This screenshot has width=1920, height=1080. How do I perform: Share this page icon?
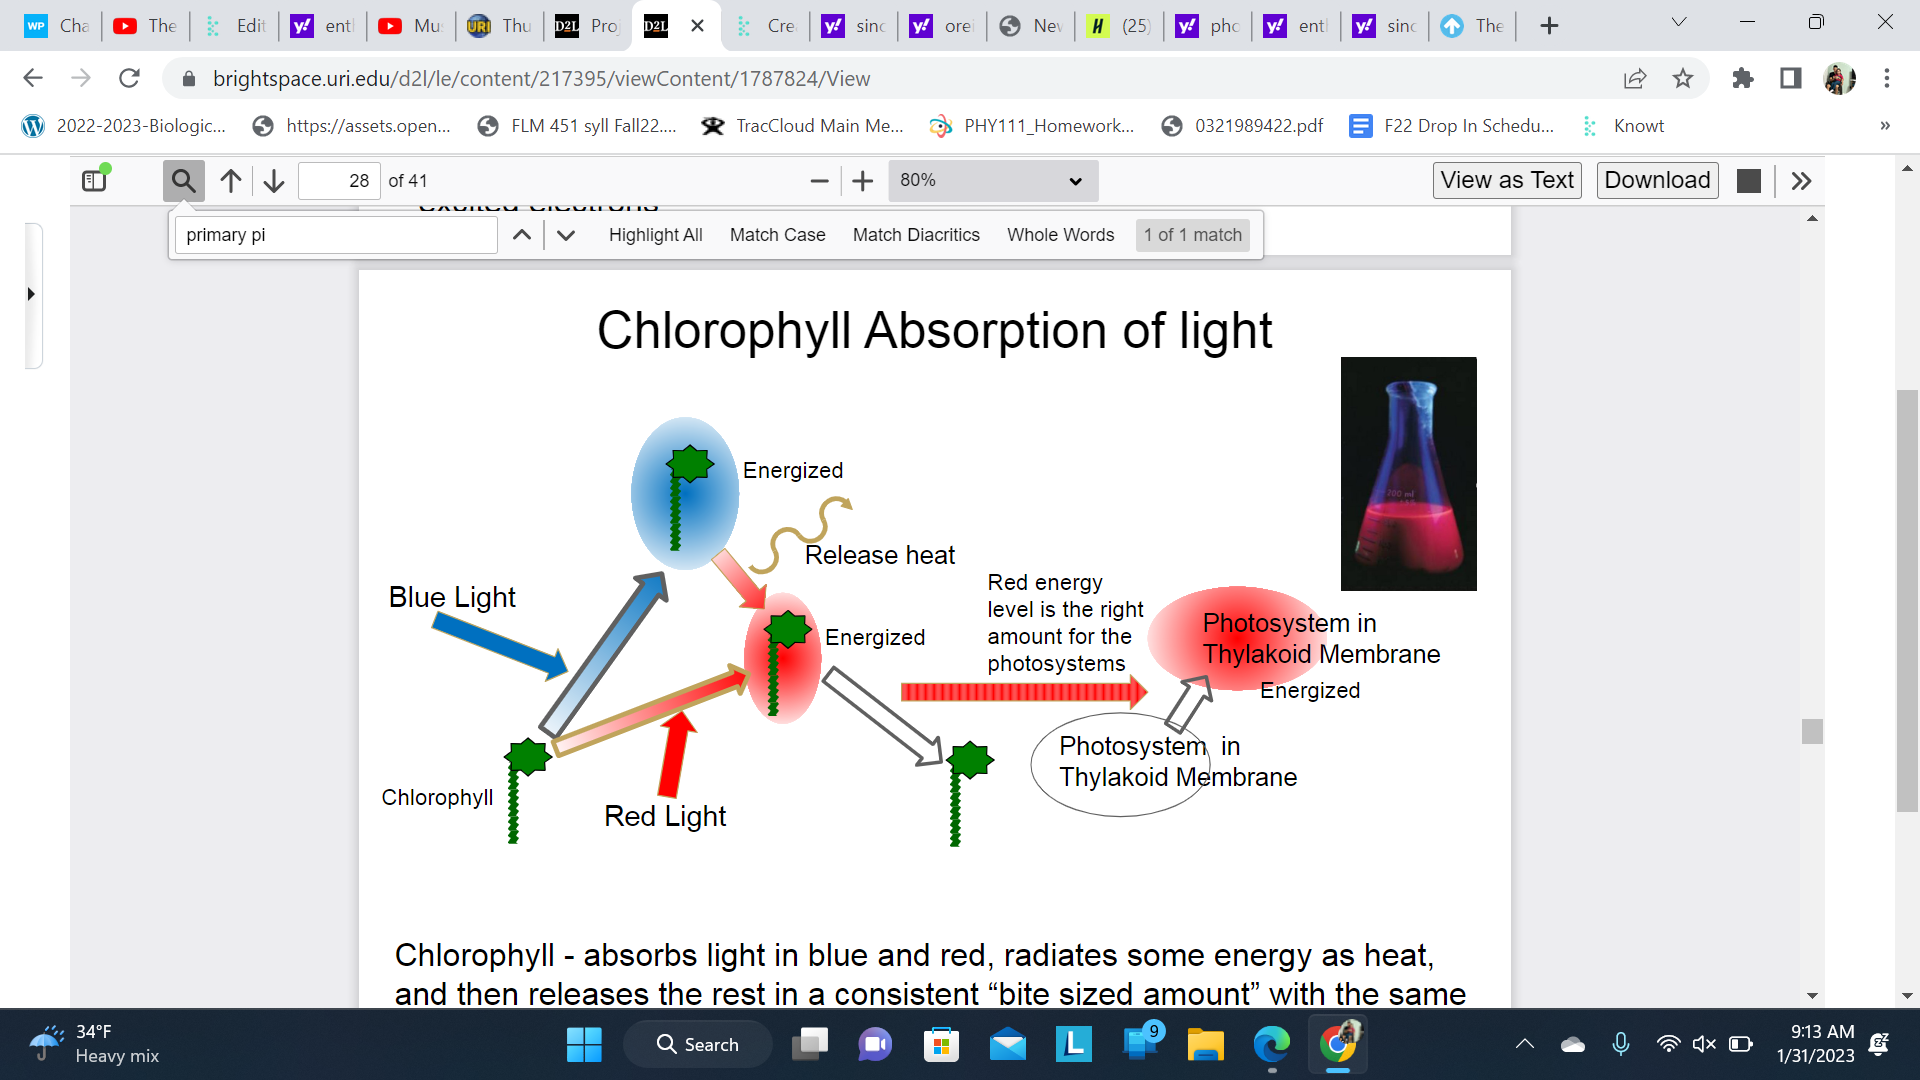point(1635,78)
